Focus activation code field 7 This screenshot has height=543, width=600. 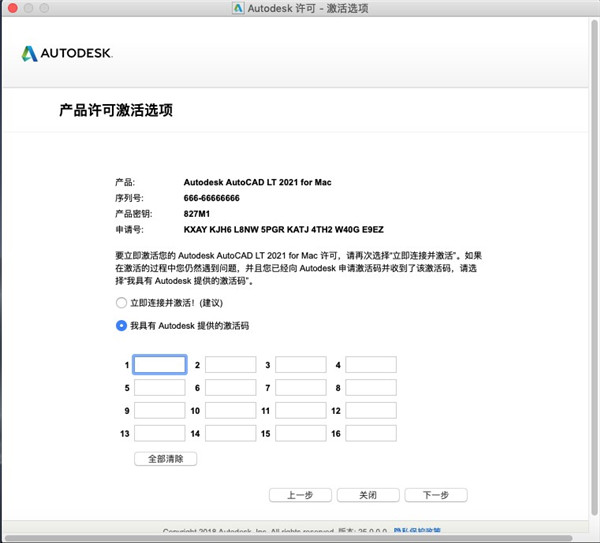[x=301, y=388]
